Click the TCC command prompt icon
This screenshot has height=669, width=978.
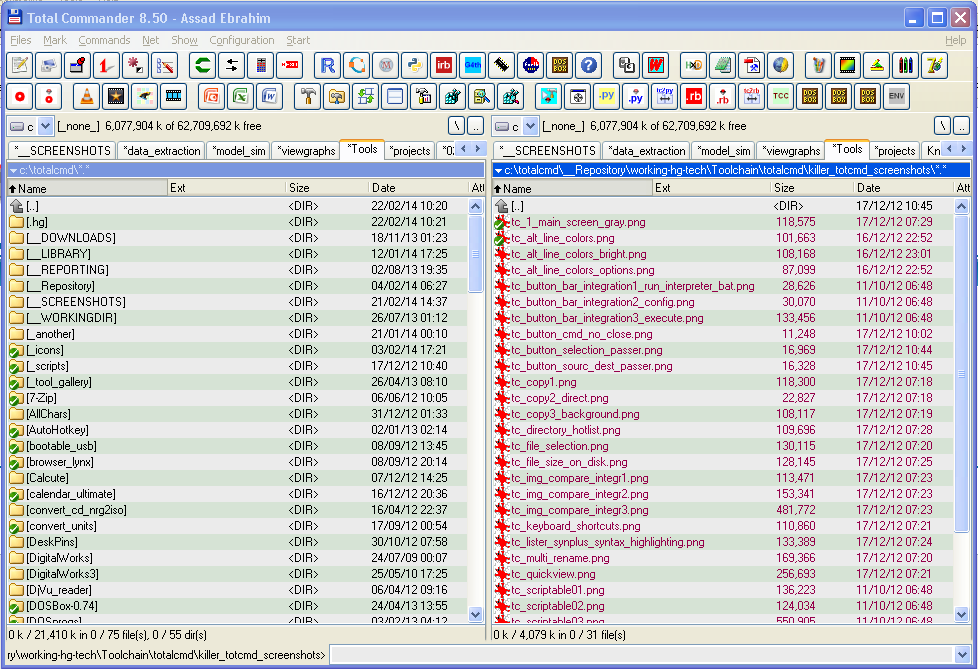[x=780, y=97]
